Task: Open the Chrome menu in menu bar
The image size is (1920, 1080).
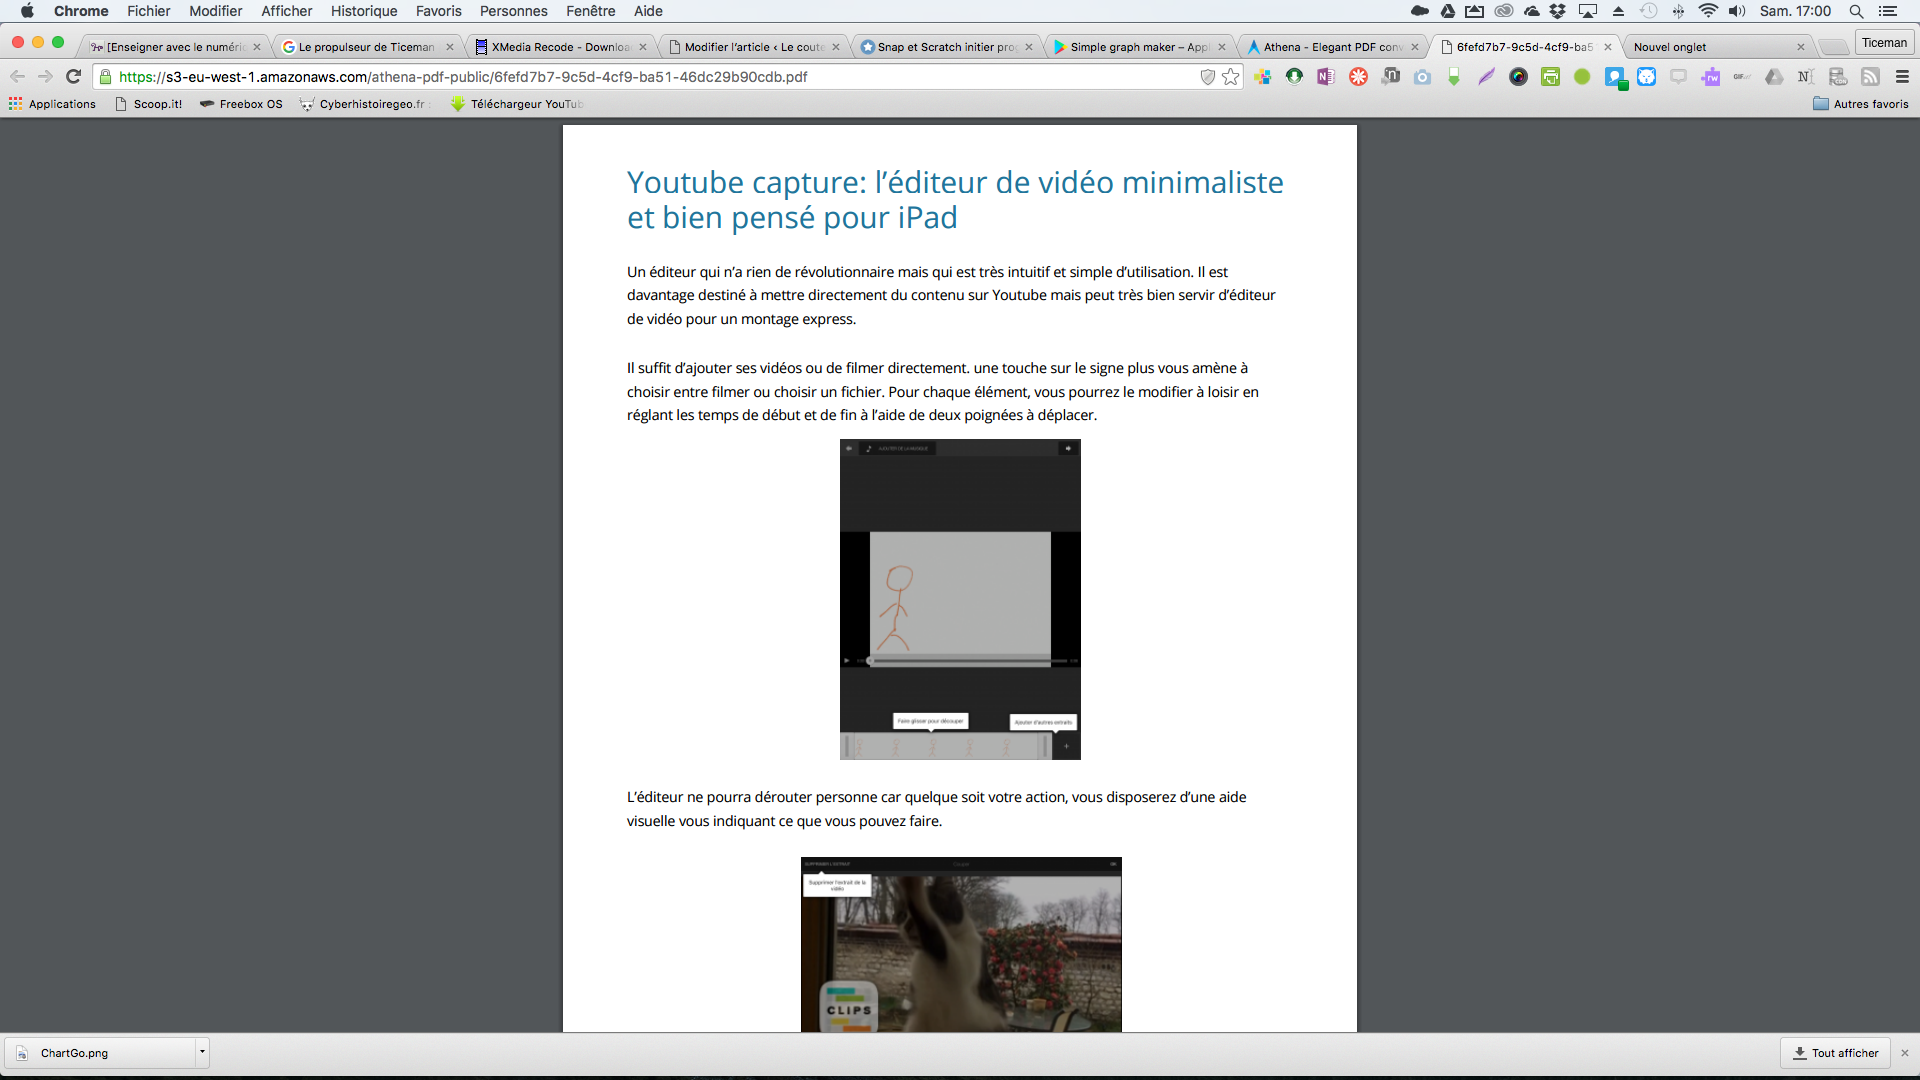Action: tap(81, 11)
